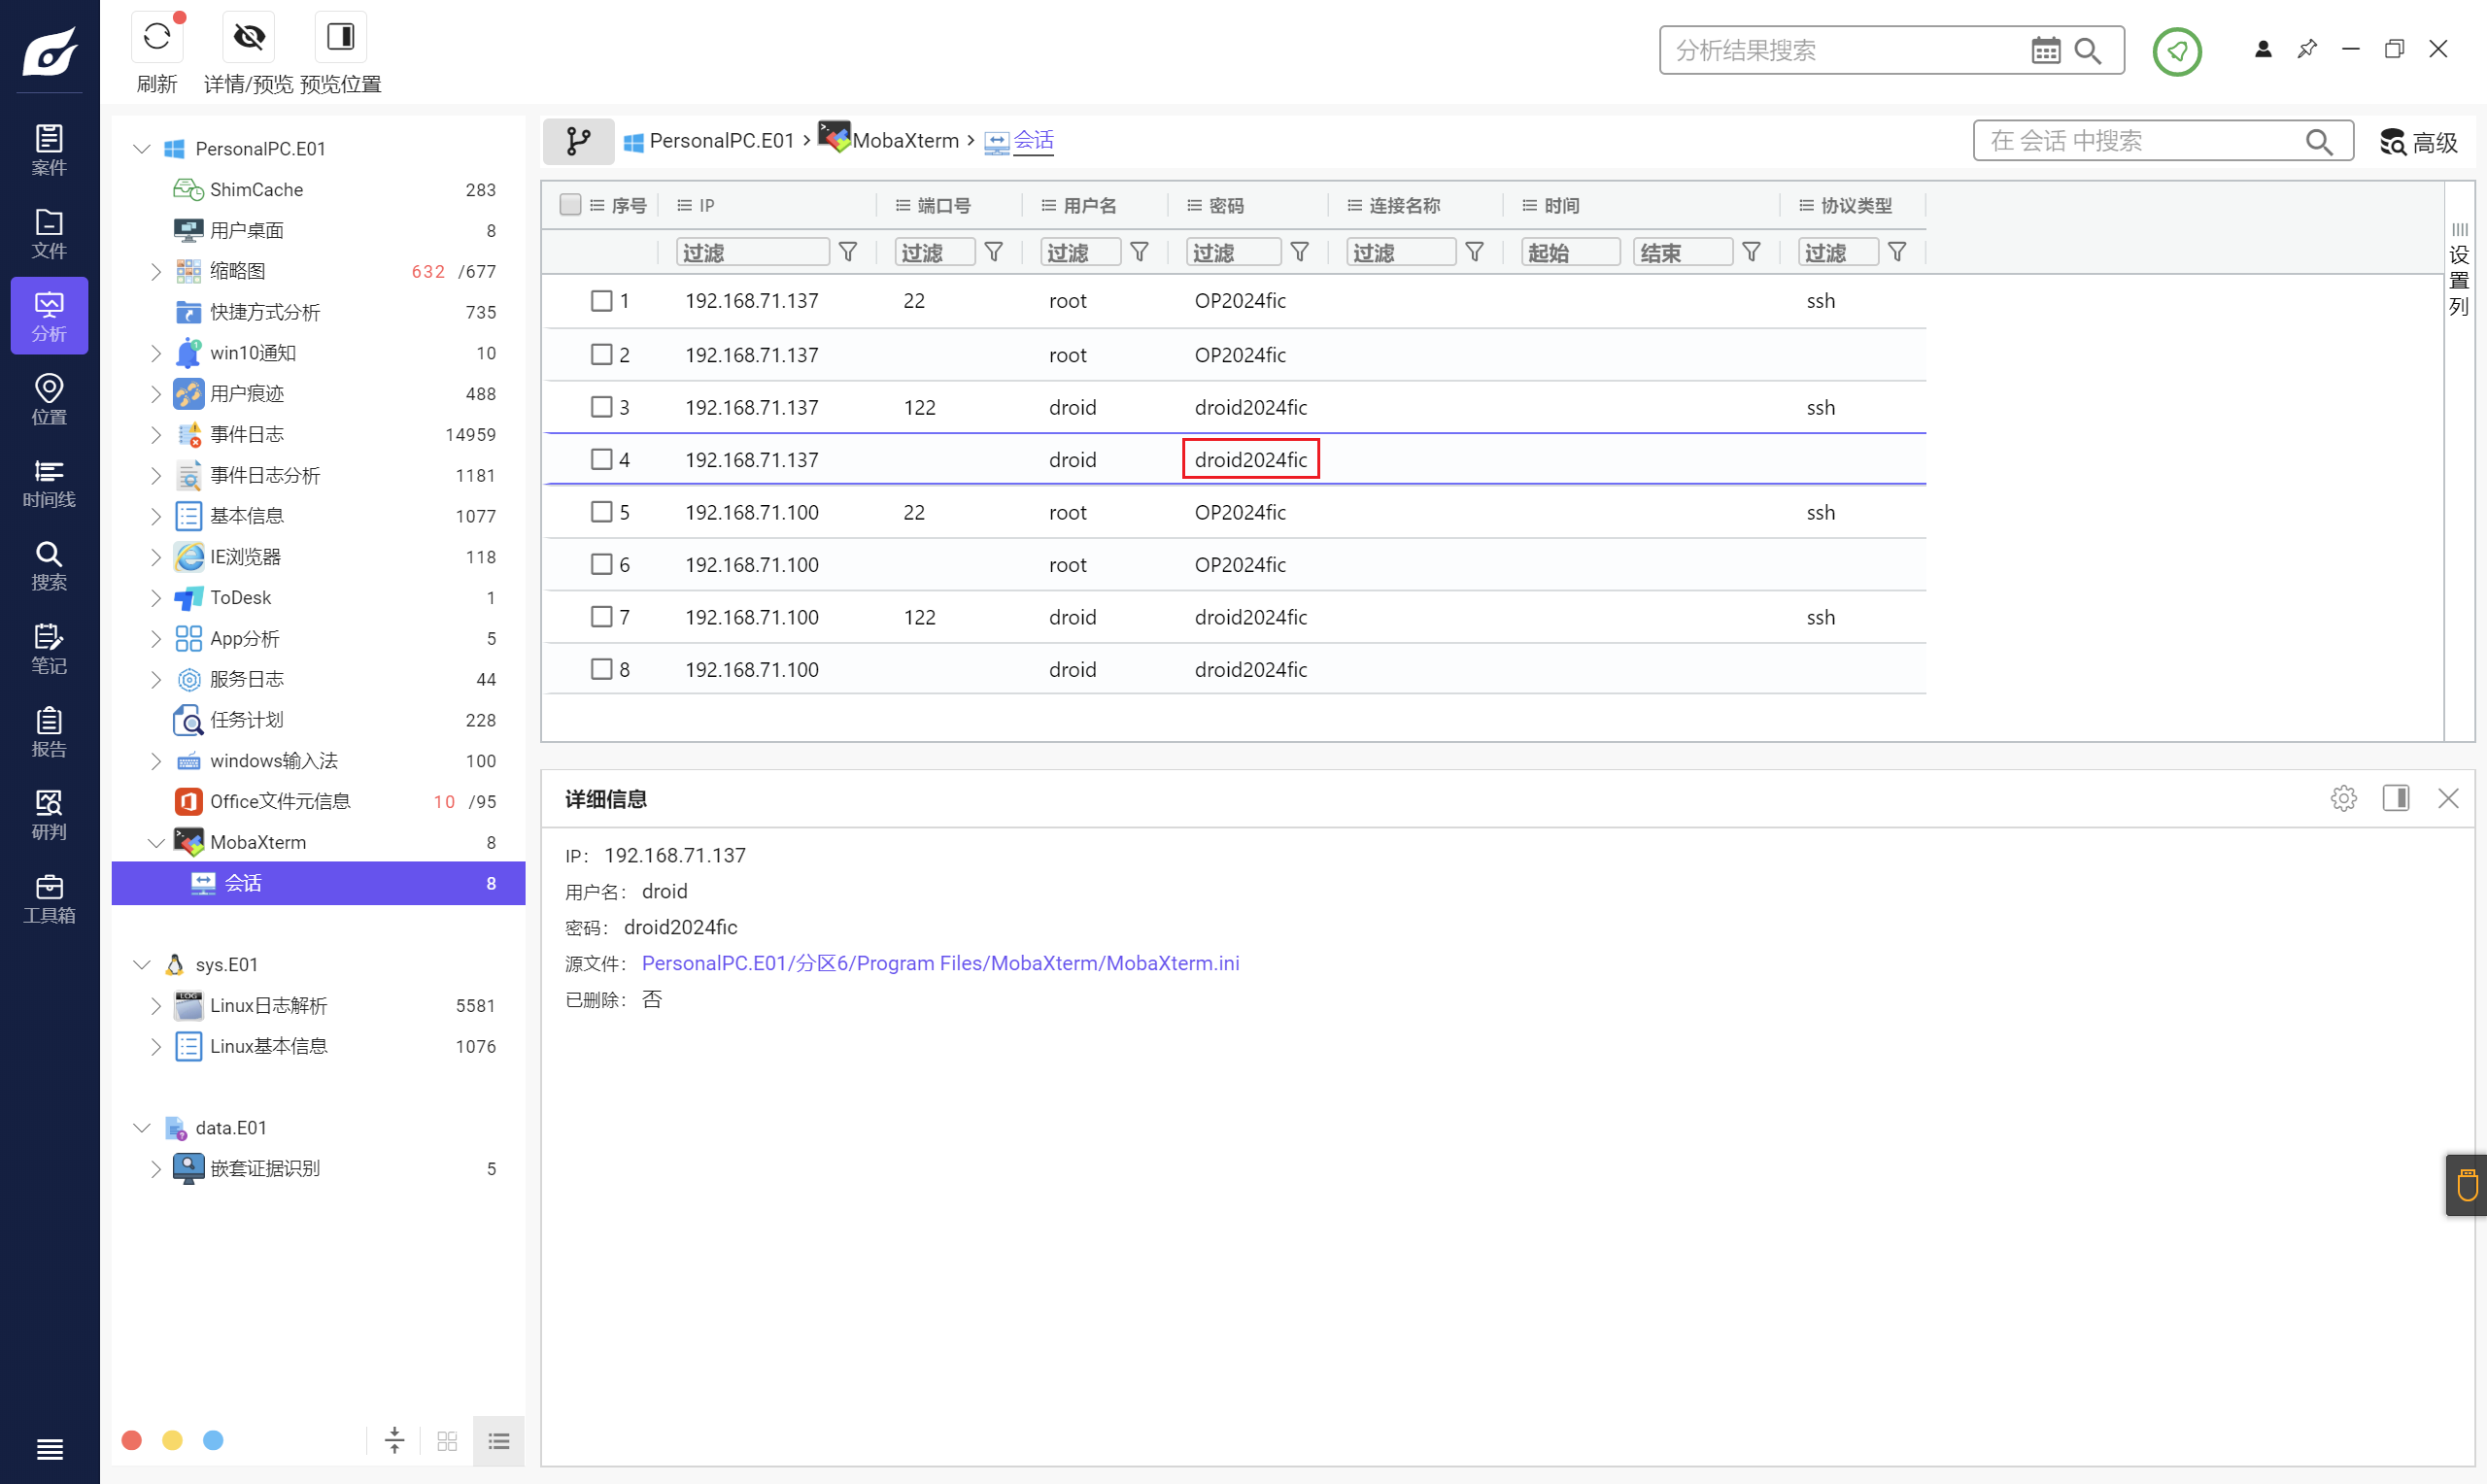Click the Refresh (刷新) toolbar icon
The image size is (2487, 1484).
pos(157,37)
